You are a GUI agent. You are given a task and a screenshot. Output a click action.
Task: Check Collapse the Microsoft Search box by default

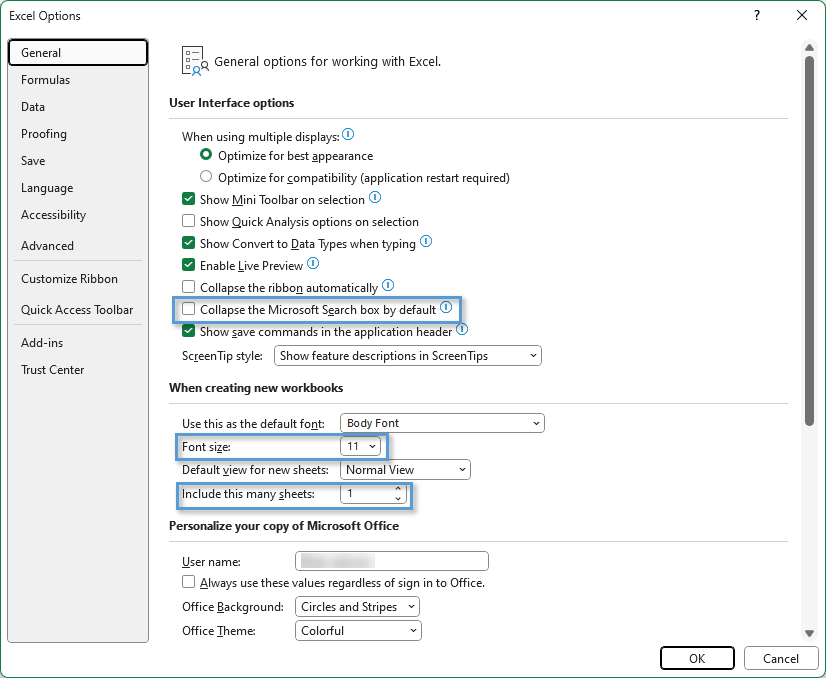188,310
